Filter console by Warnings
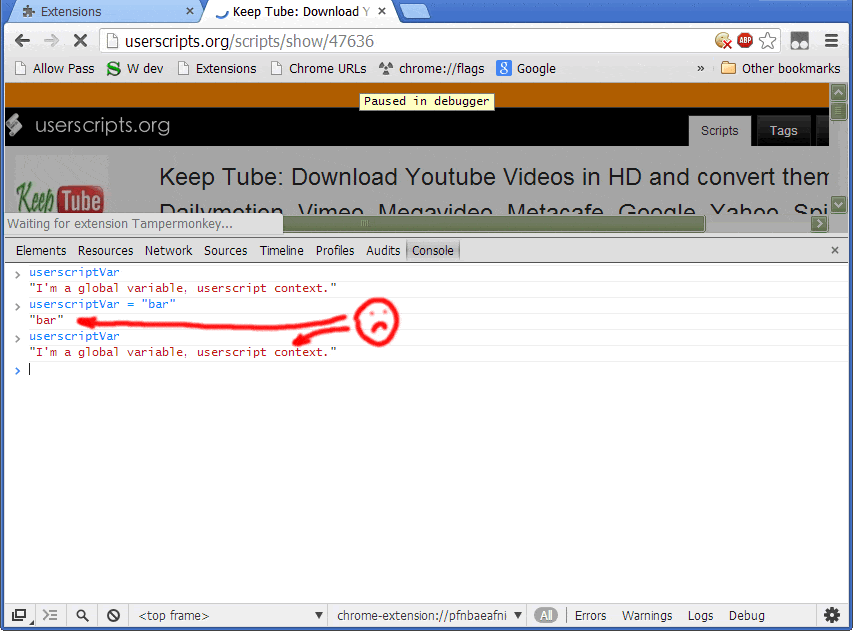853x631 pixels. 647,615
